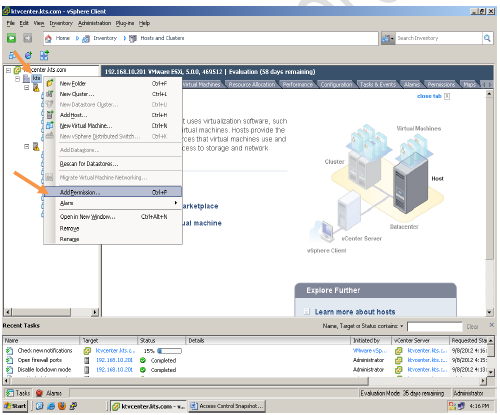Click the close tab link
500x415 pixels.
pos(429,96)
